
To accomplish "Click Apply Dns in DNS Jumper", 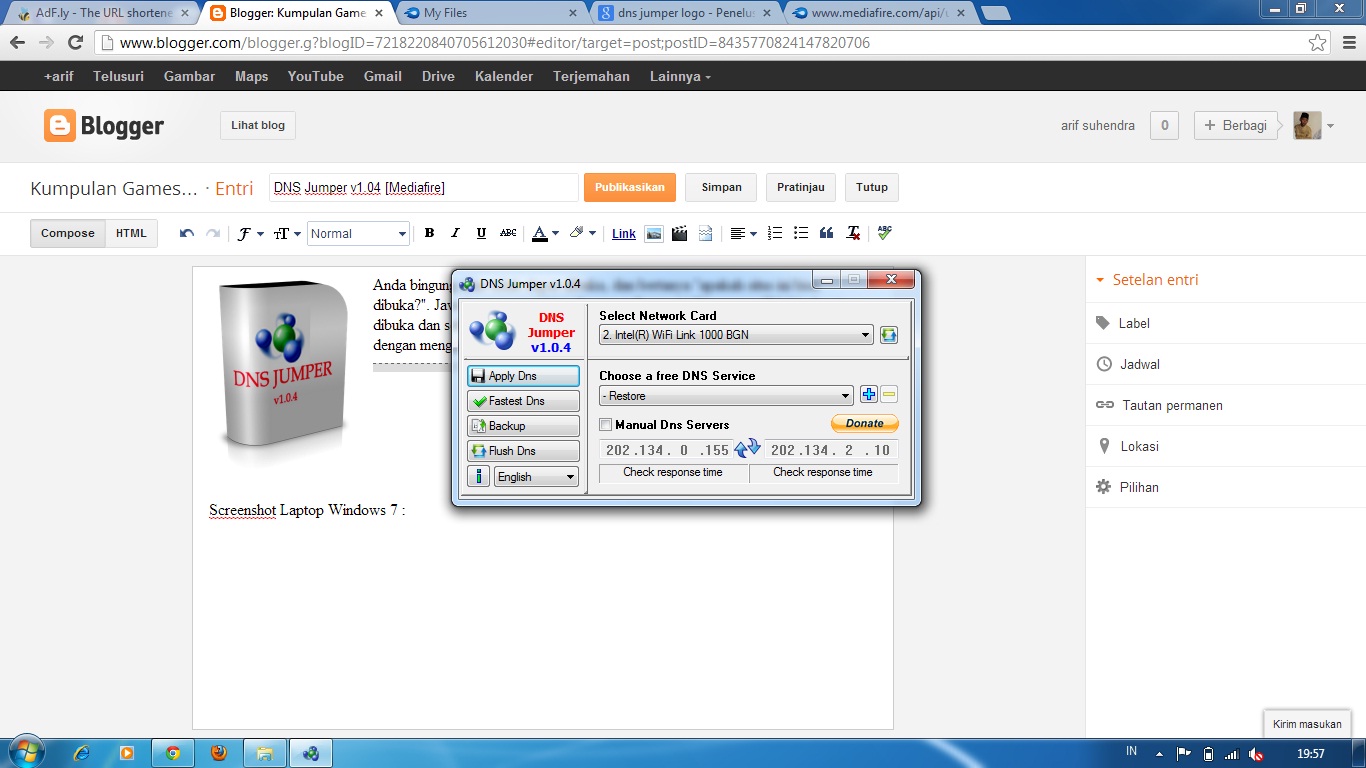I will 523,376.
